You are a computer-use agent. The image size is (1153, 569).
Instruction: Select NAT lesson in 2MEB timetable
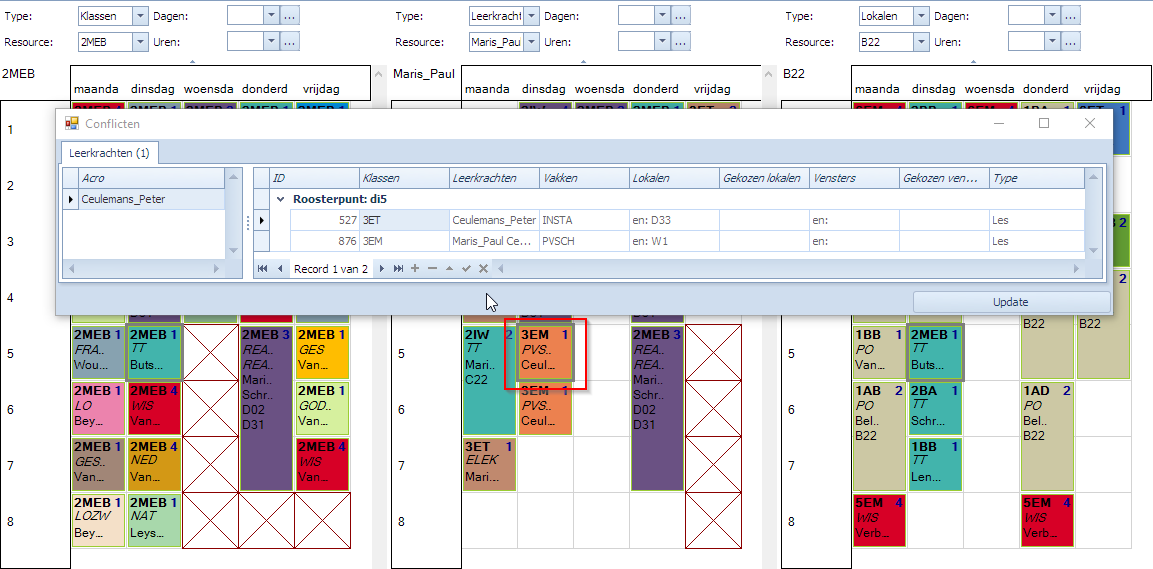[x=154, y=520]
